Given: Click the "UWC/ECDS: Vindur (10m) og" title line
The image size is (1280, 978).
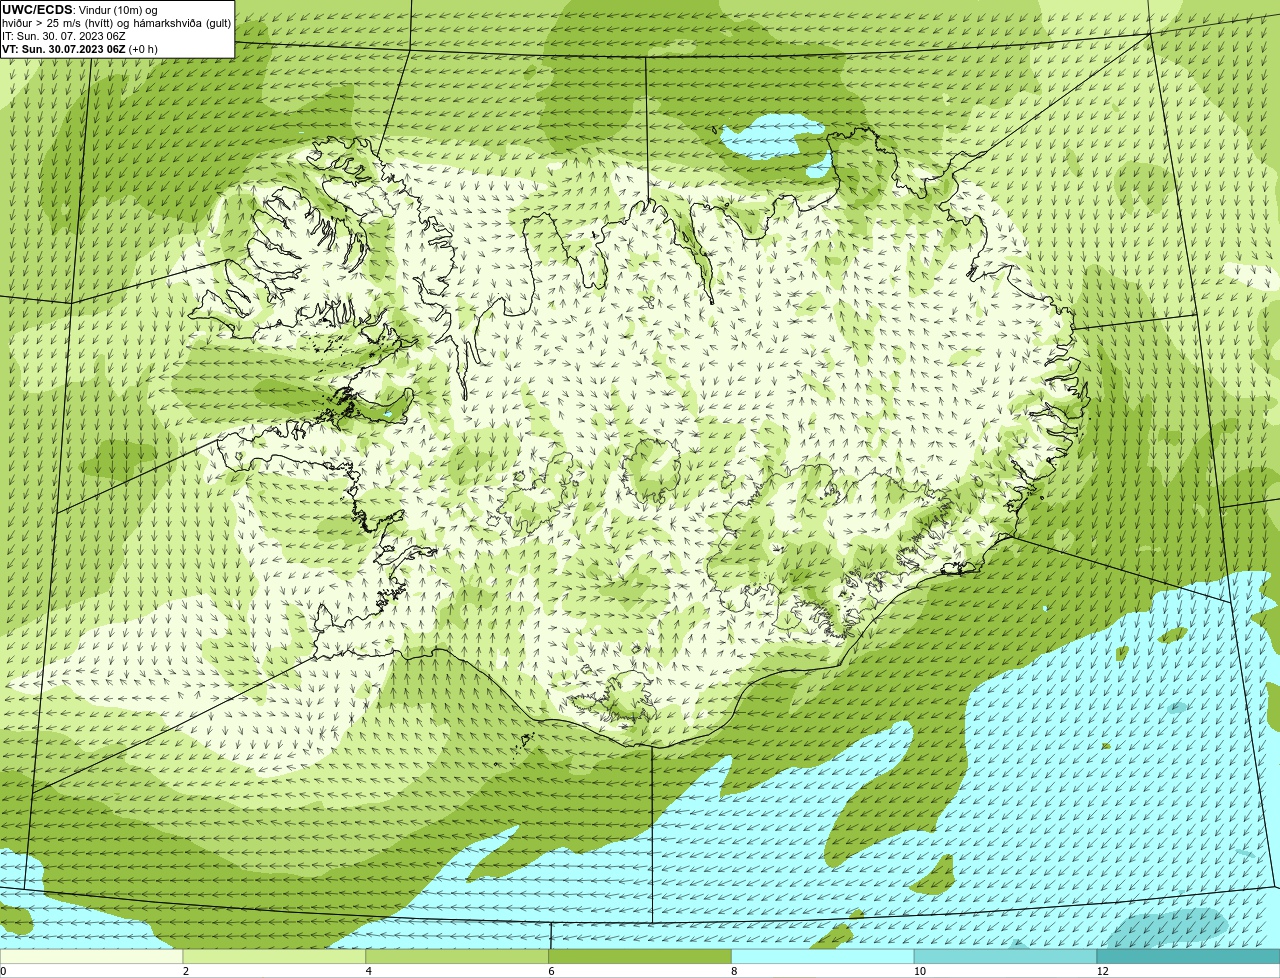Looking at the screenshot, I should click(80, 9).
